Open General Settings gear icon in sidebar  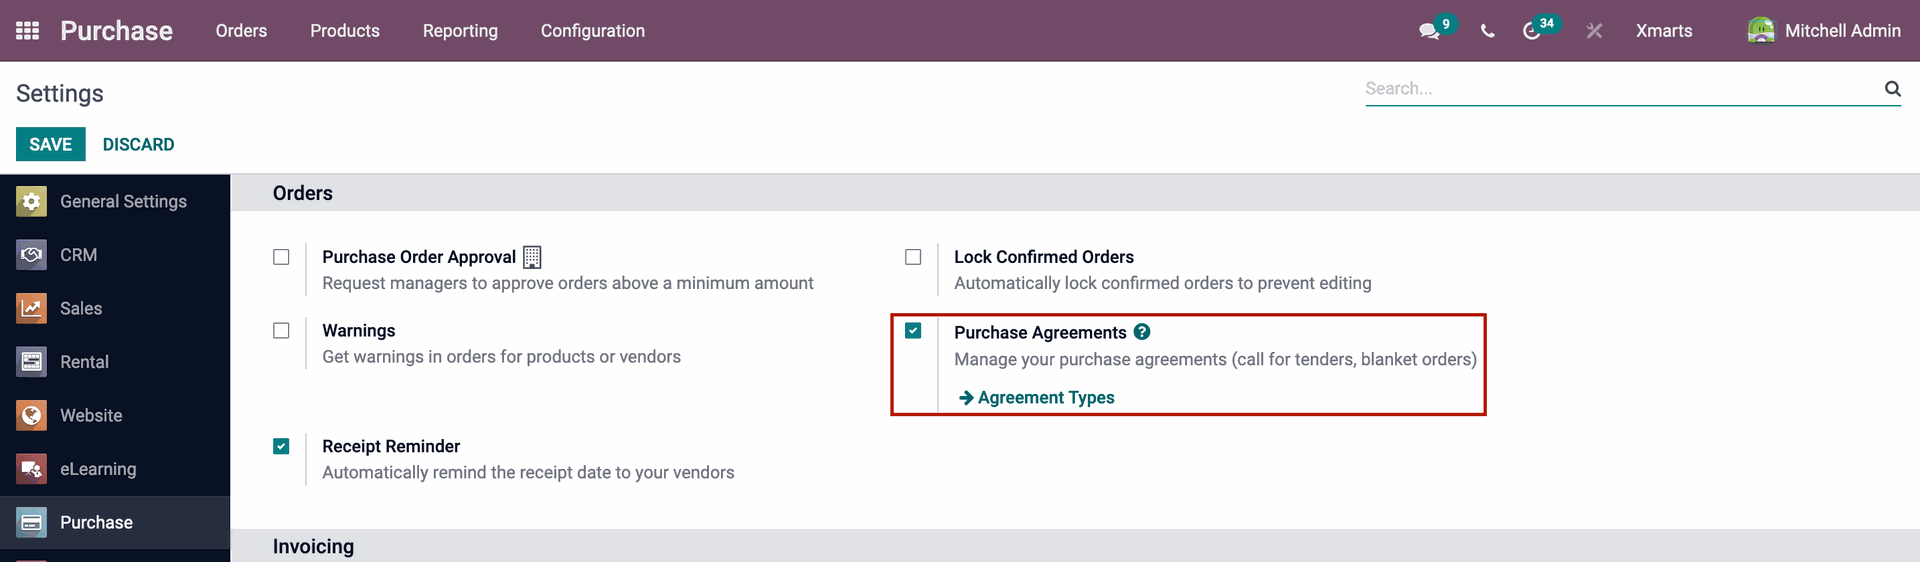coord(31,201)
